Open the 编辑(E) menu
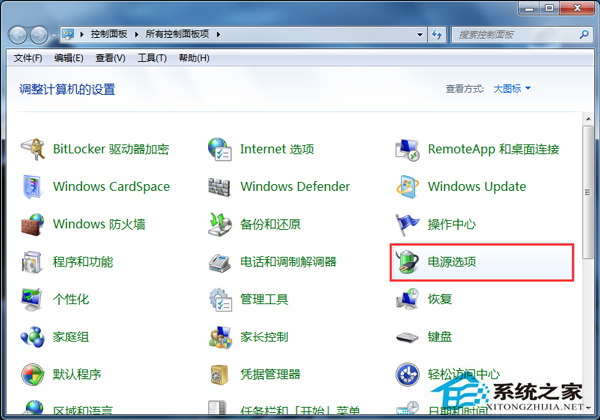The height and width of the screenshot is (420, 600). pyautogui.click(x=68, y=58)
